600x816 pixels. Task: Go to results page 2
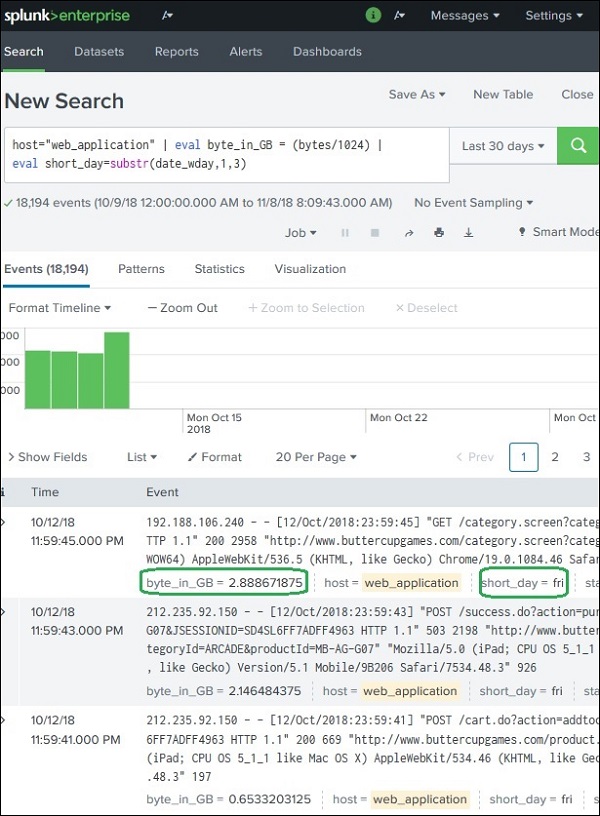554,457
